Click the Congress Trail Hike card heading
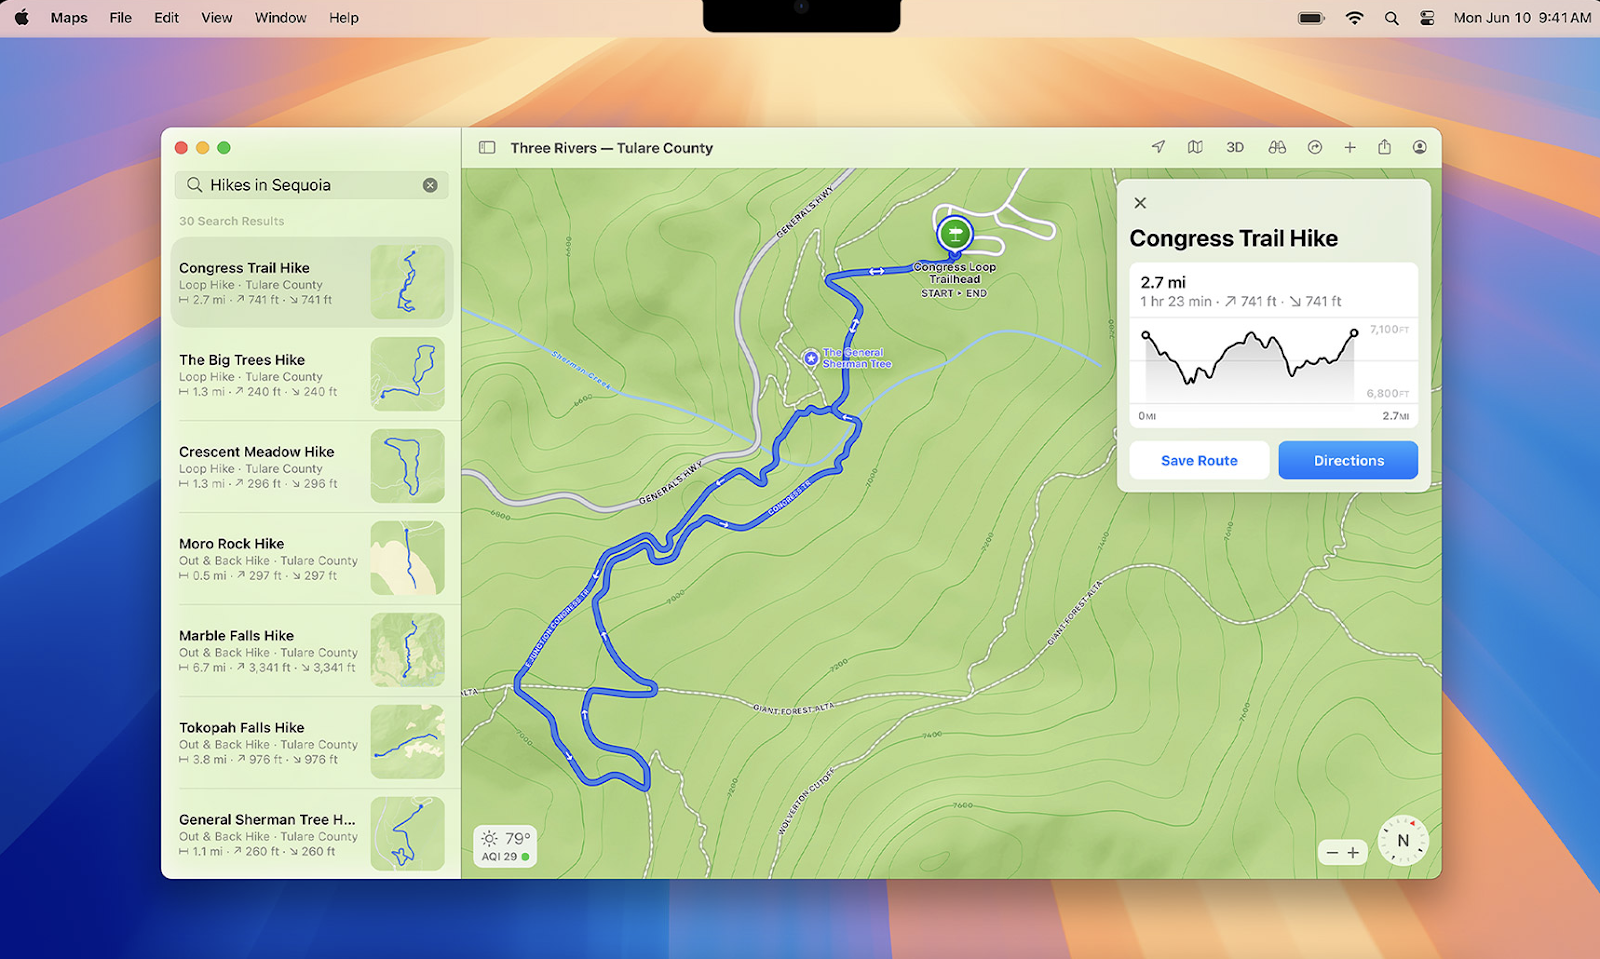The image size is (1600, 959). [1233, 238]
